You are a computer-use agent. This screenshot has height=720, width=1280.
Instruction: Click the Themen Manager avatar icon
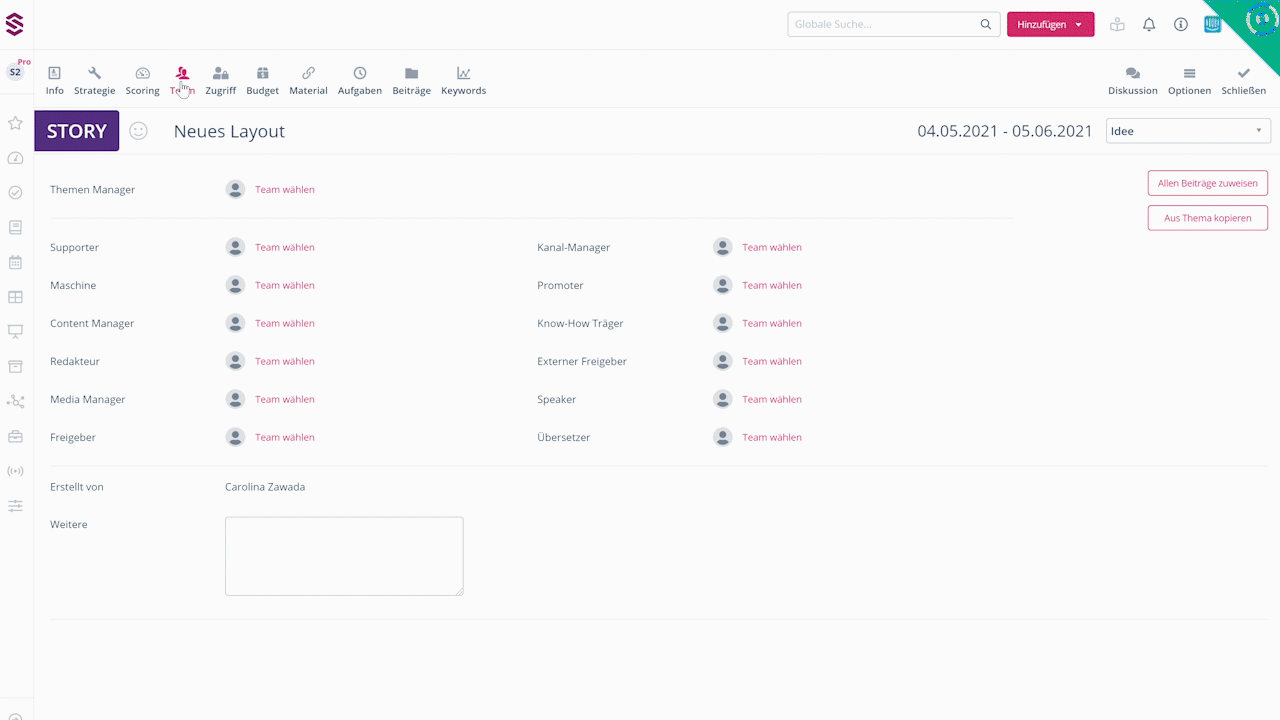tap(235, 189)
